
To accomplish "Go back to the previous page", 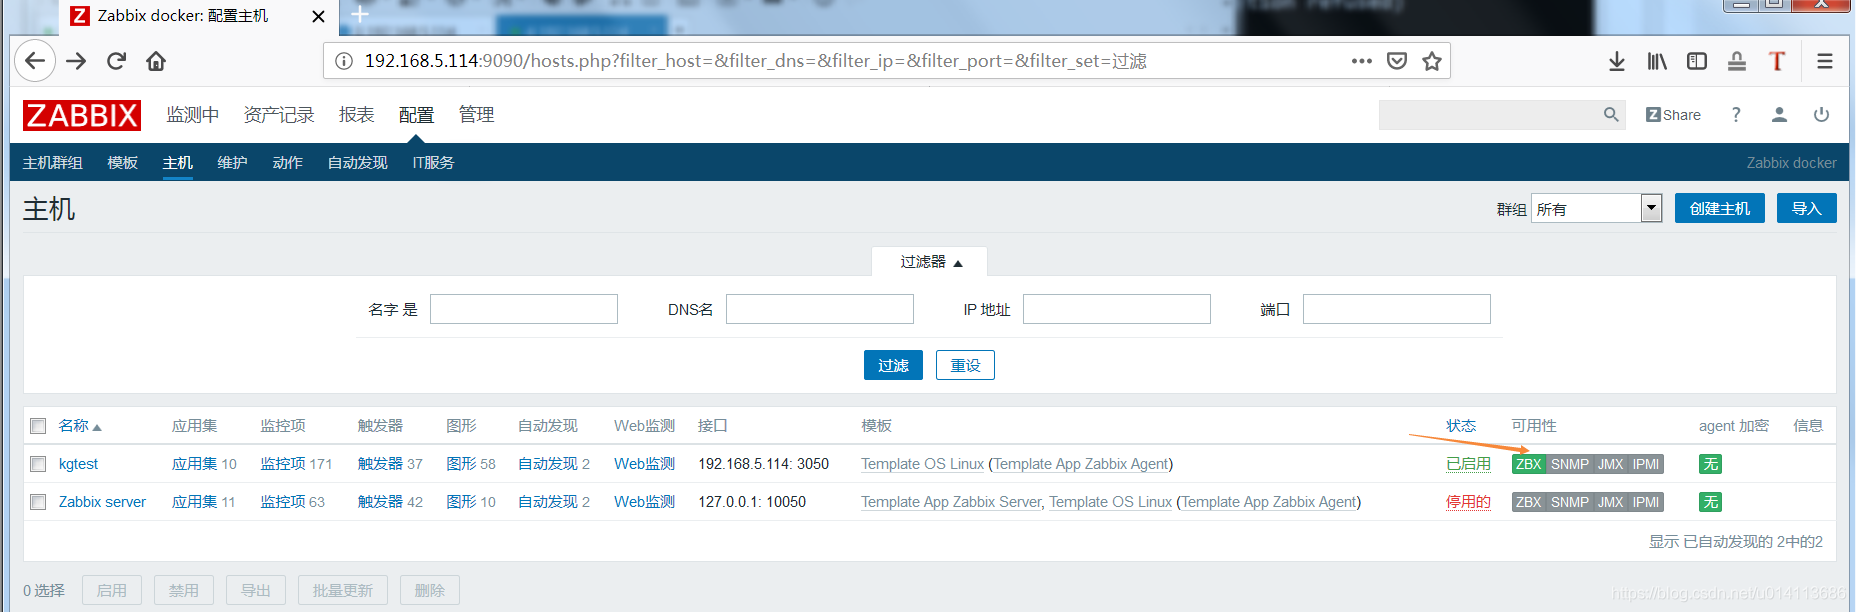I will pos(35,61).
